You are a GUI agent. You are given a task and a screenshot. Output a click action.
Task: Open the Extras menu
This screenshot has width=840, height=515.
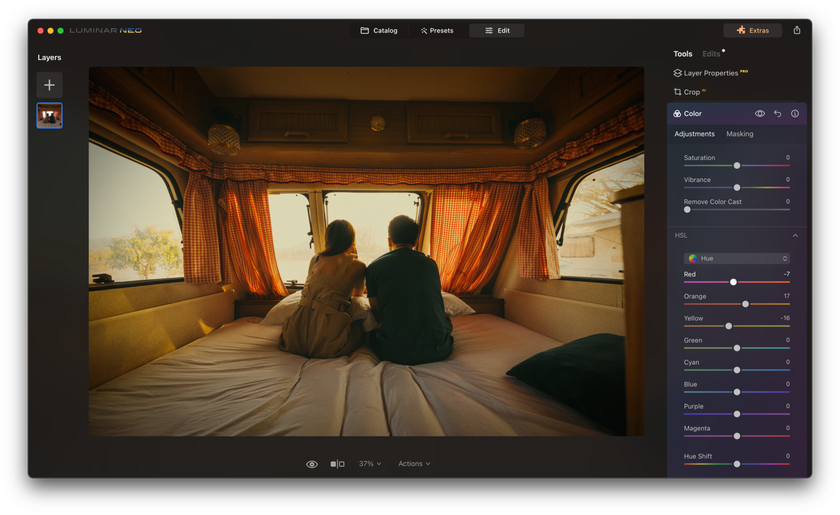[x=752, y=31]
